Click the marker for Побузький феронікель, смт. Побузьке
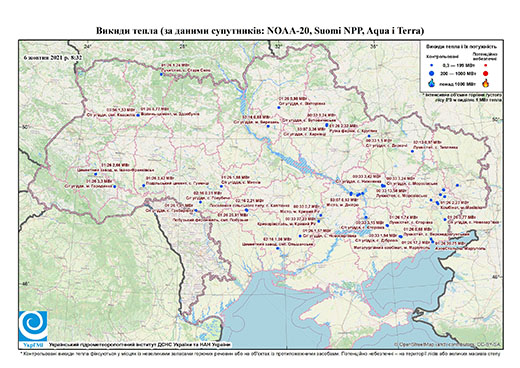 click(x=246, y=210)
